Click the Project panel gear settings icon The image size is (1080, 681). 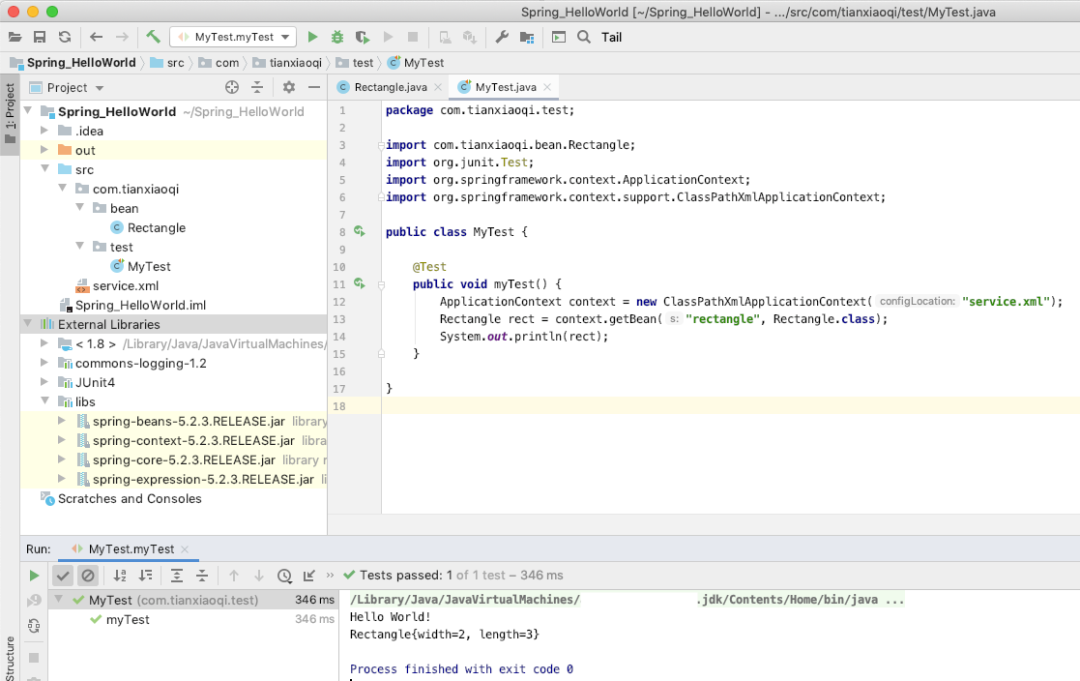[x=289, y=87]
